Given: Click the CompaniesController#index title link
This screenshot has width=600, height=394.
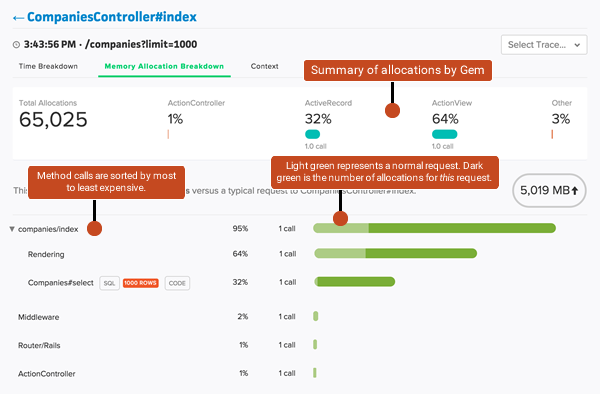Looking at the screenshot, I should 112,17.
